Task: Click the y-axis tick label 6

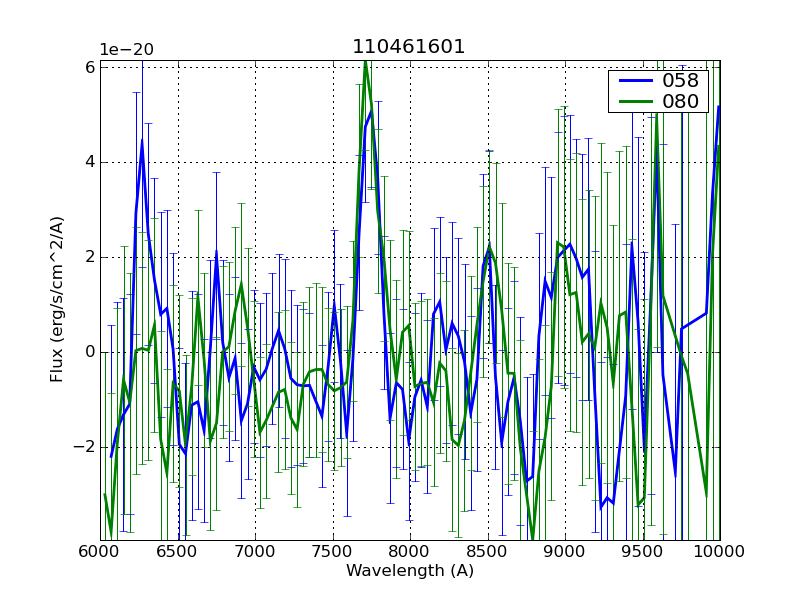Action: 89,67
